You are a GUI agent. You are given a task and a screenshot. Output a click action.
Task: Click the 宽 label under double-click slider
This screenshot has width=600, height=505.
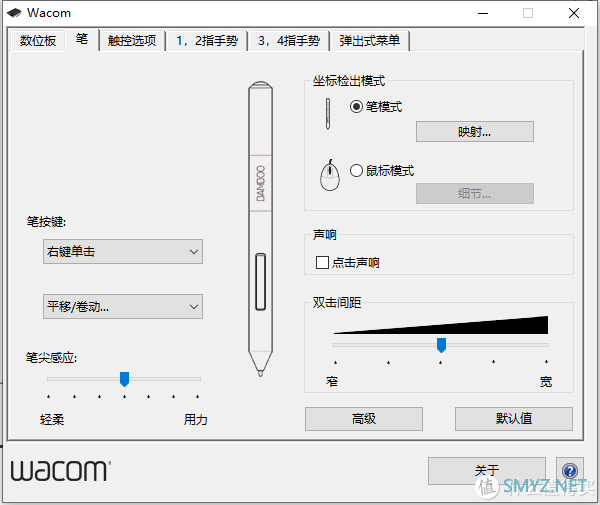coord(546,381)
